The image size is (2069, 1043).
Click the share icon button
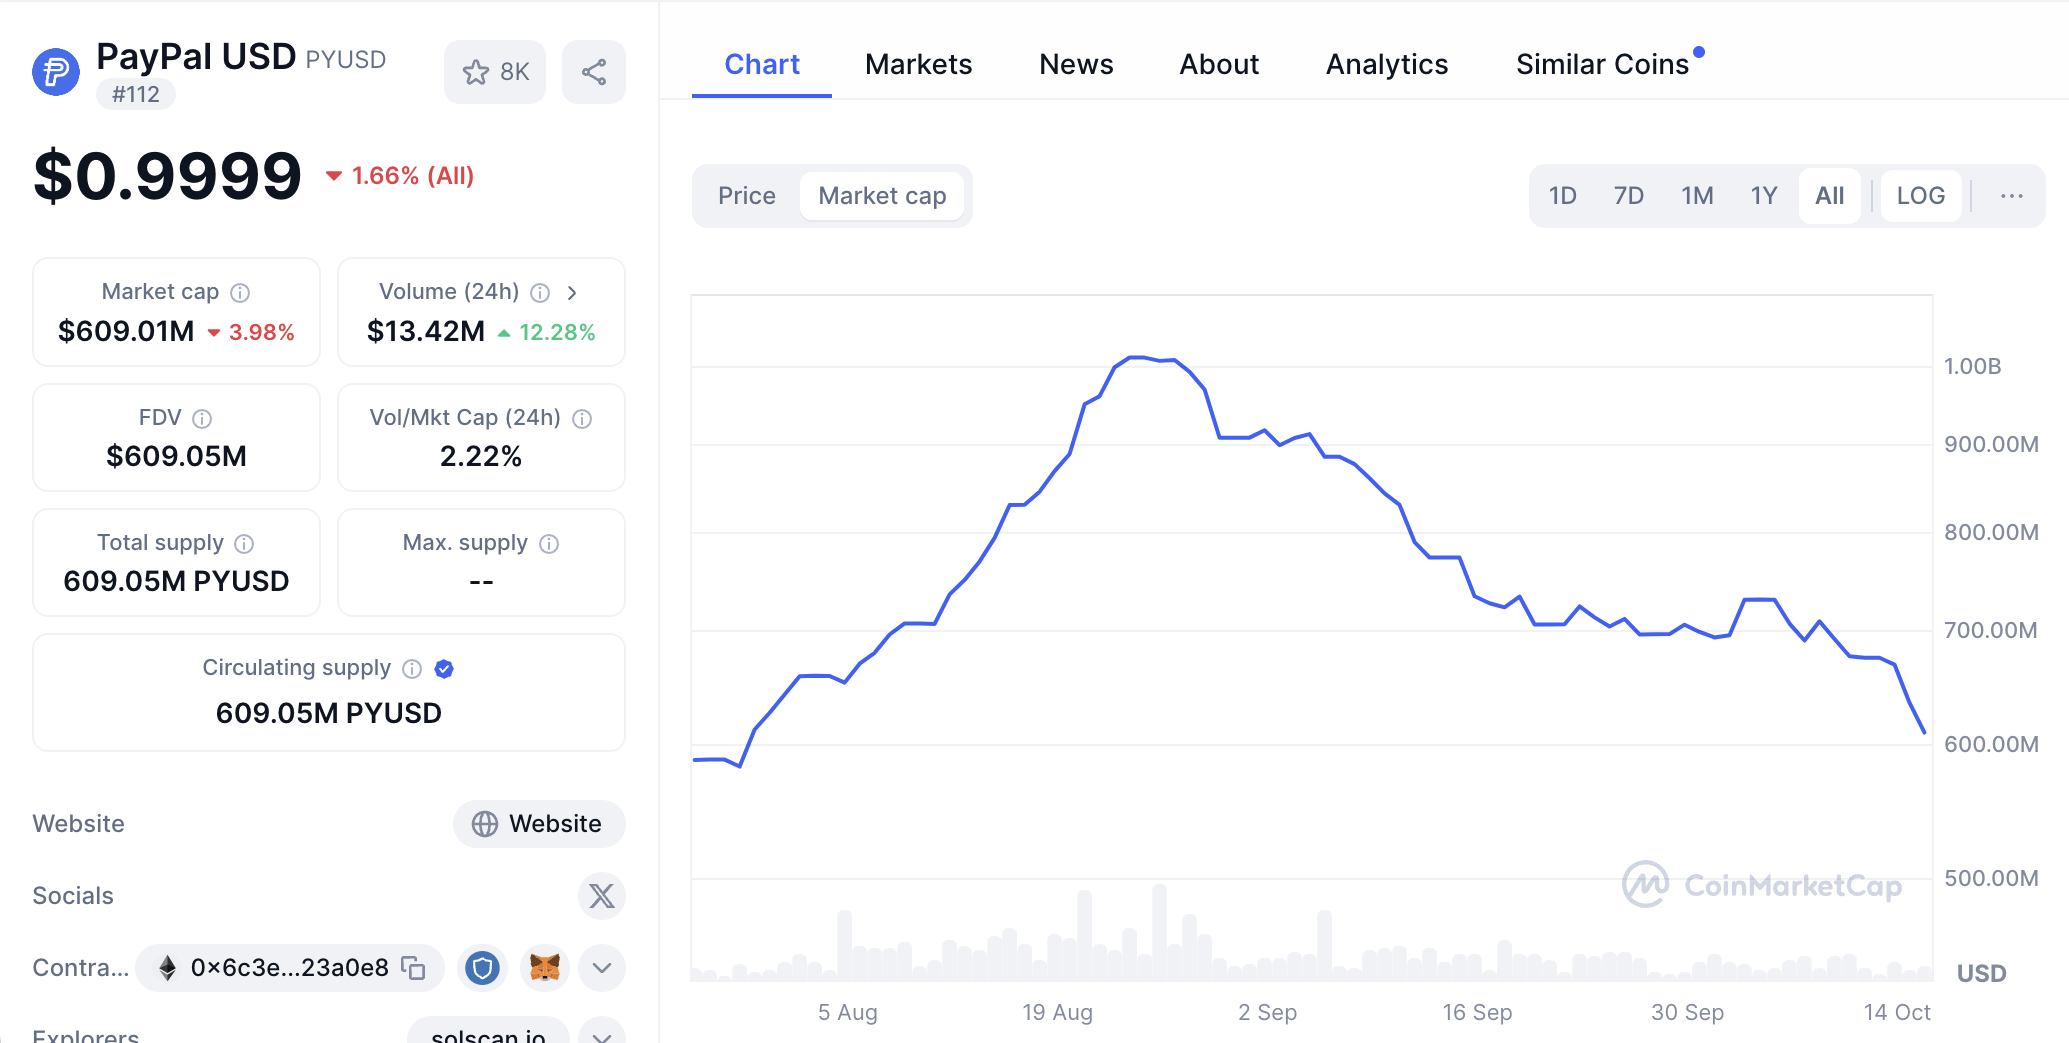click(x=594, y=72)
